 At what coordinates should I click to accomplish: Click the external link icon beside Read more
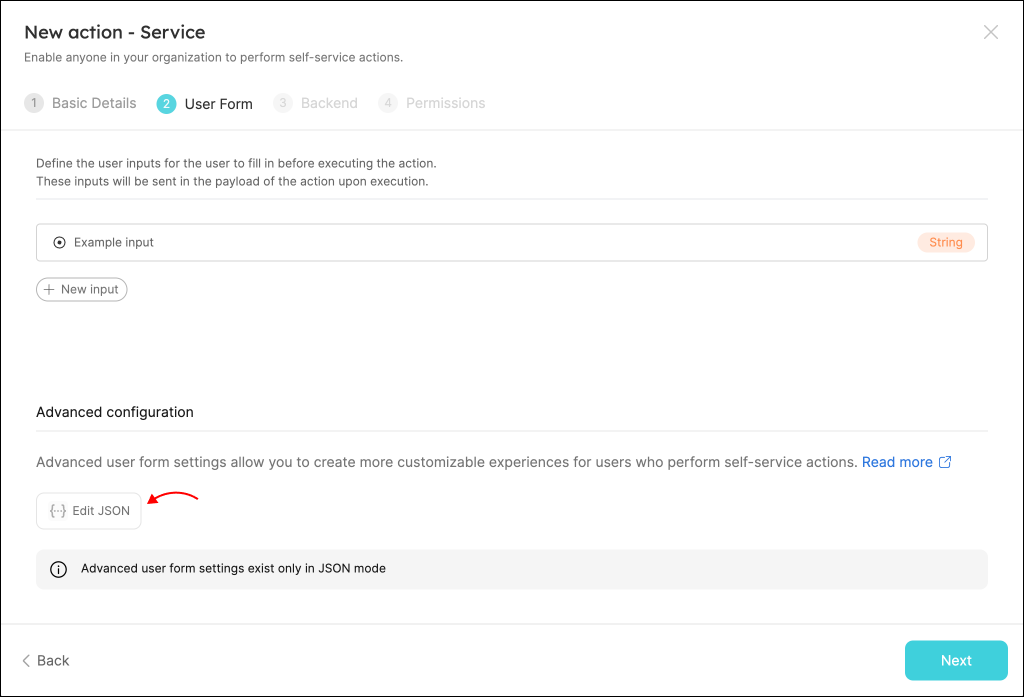tap(945, 462)
